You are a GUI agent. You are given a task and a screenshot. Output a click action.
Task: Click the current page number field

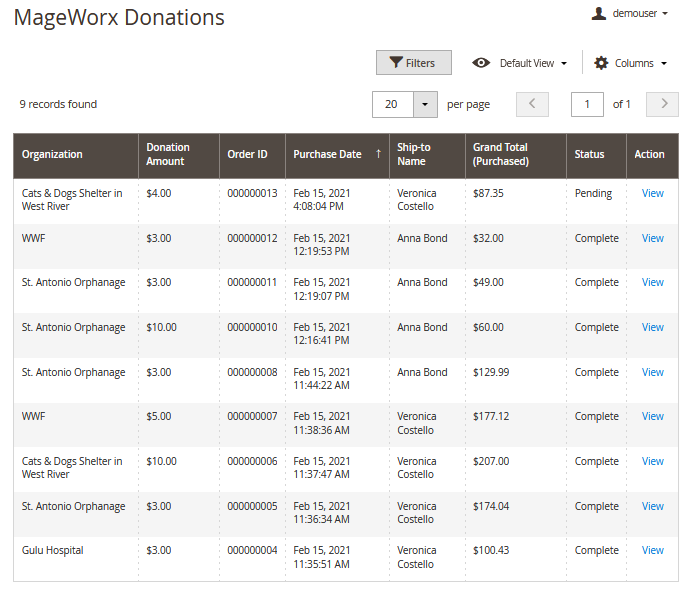click(587, 104)
